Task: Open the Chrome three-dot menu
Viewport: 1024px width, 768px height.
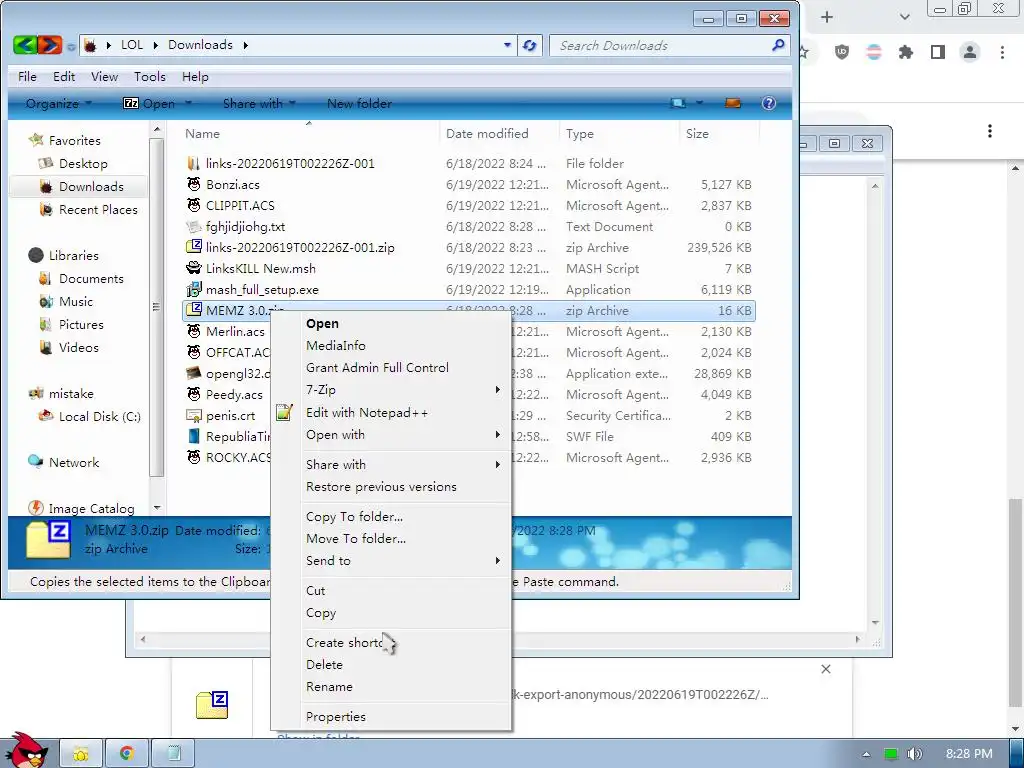Action: tap(1002, 52)
